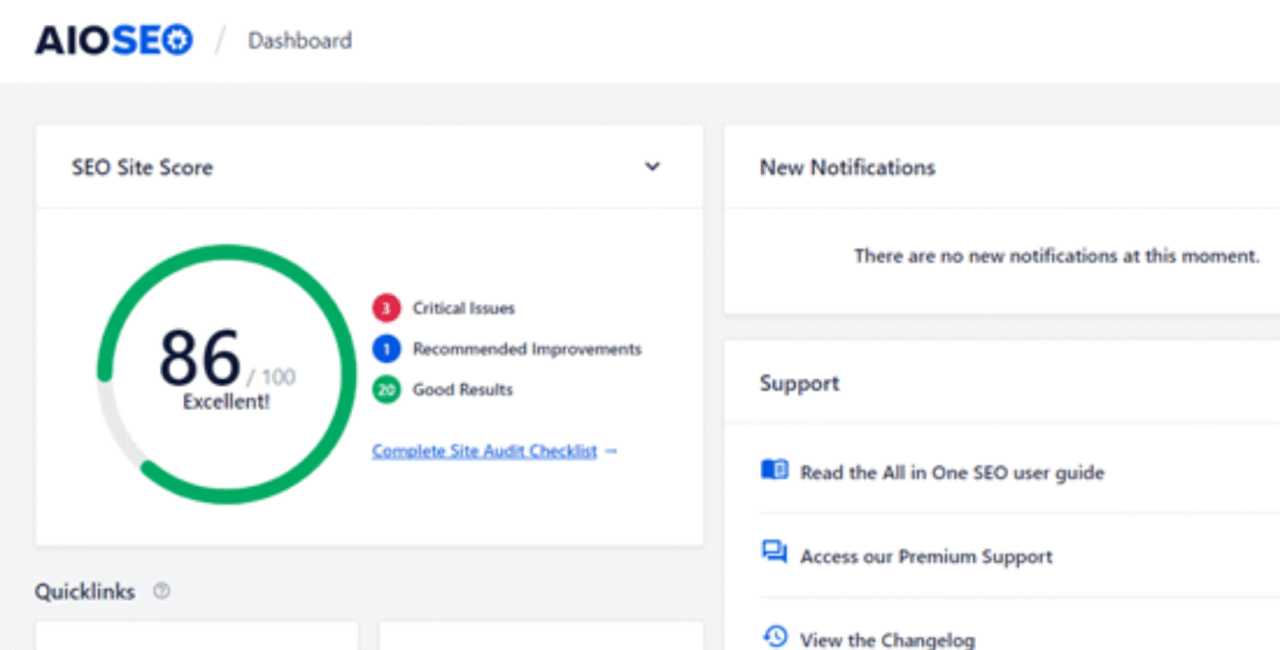Click the Quicklinks section heading
Viewport: 1280px width, 650px height.
click(x=85, y=591)
